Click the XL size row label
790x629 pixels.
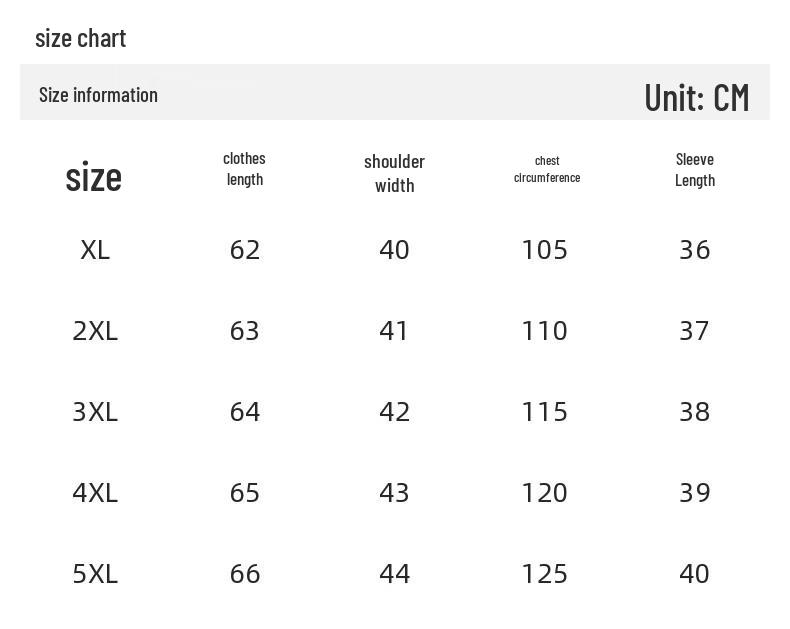95,250
